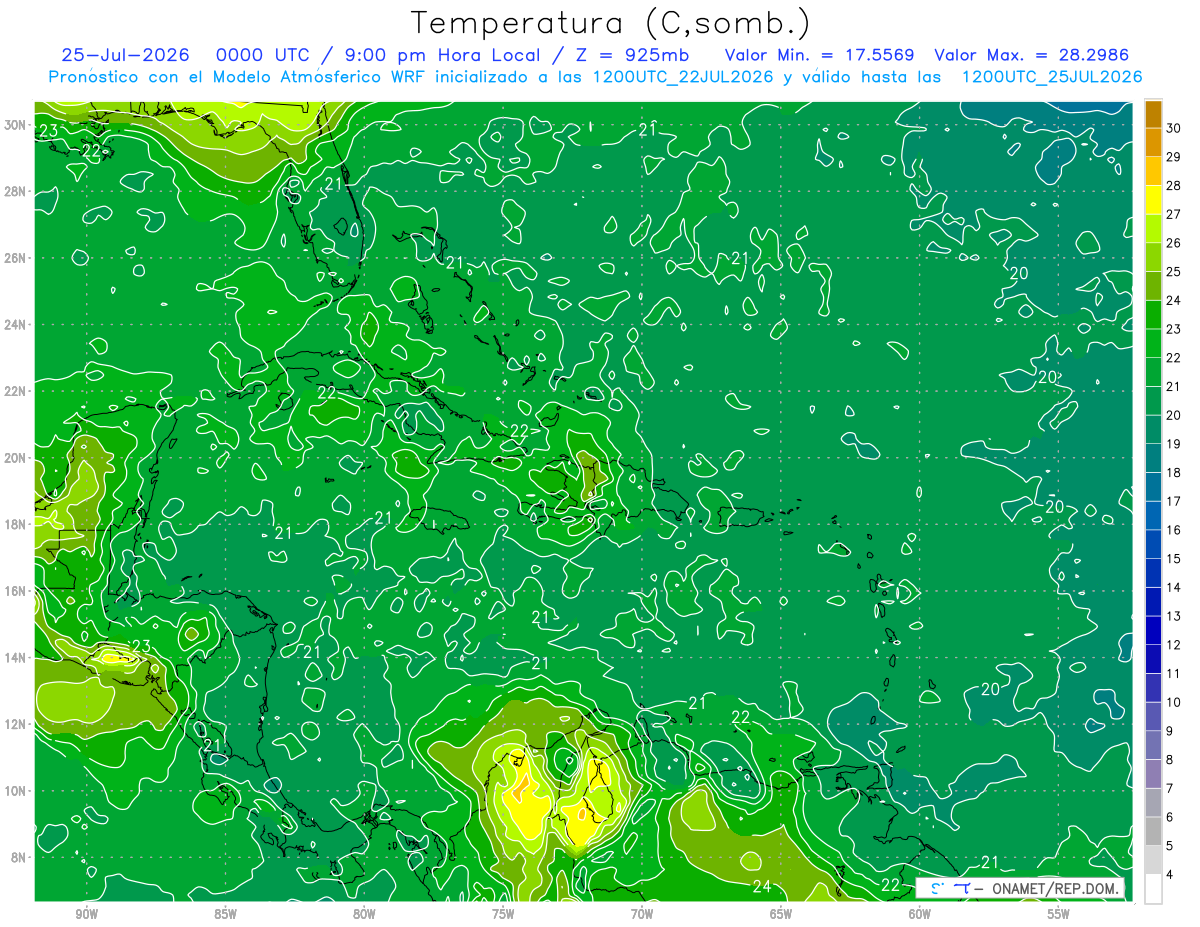This screenshot has height=927, width=1200.
Task: Click the "90W" longitude label
Action: coord(86,914)
